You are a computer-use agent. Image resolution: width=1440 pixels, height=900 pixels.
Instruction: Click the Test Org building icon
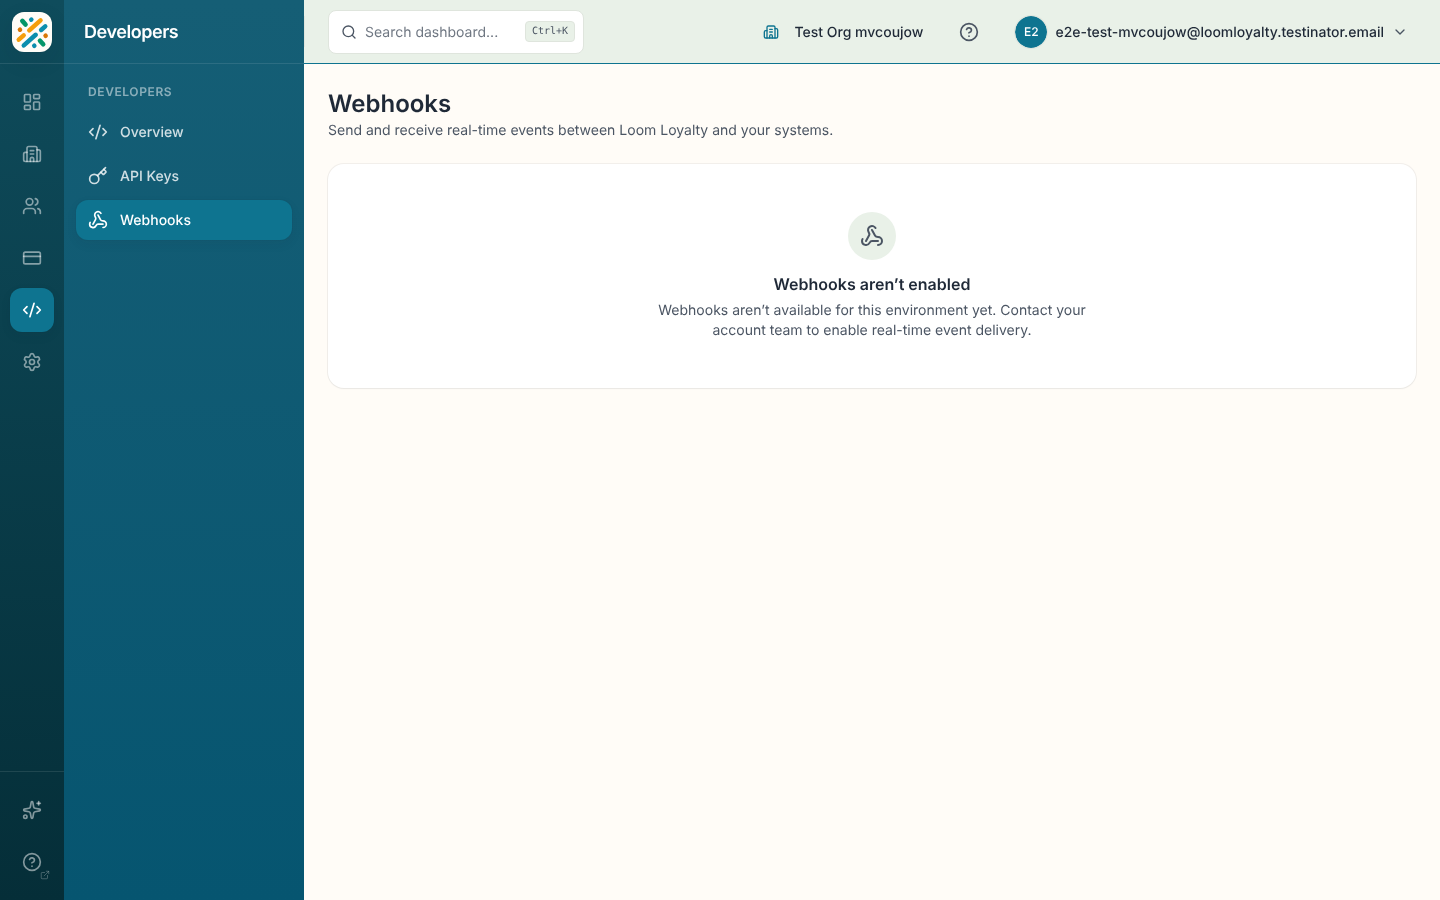[771, 32]
